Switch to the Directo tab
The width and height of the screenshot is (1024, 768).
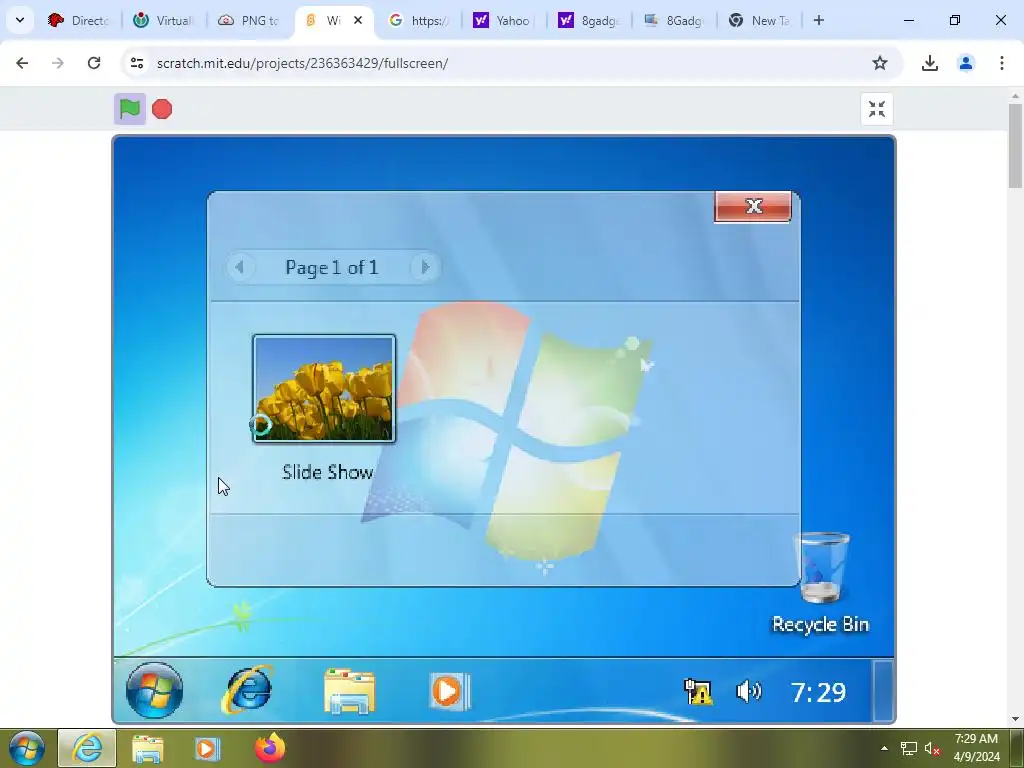[78, 20]
